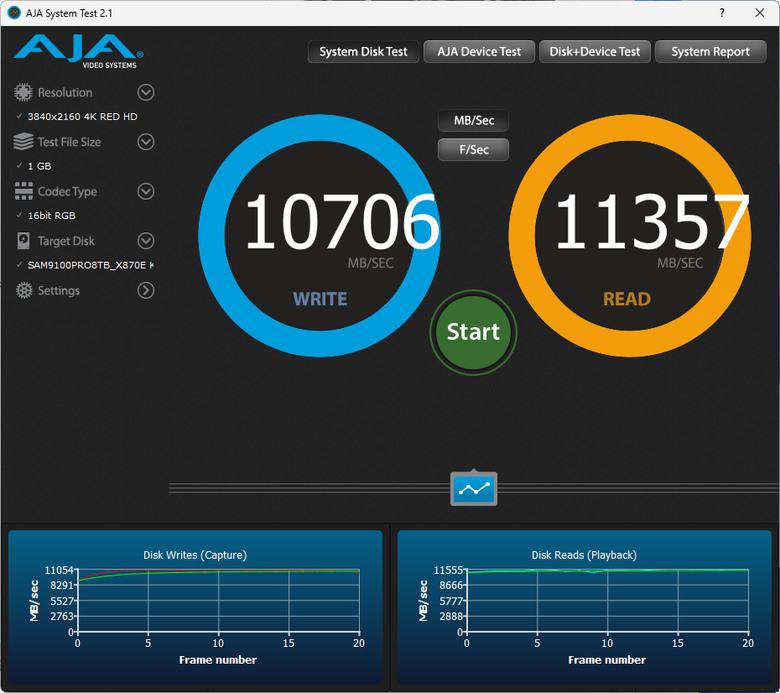Screen dimensions: 780x693
Task: Open help with the question mark button
Action: [x=722, y=13]
